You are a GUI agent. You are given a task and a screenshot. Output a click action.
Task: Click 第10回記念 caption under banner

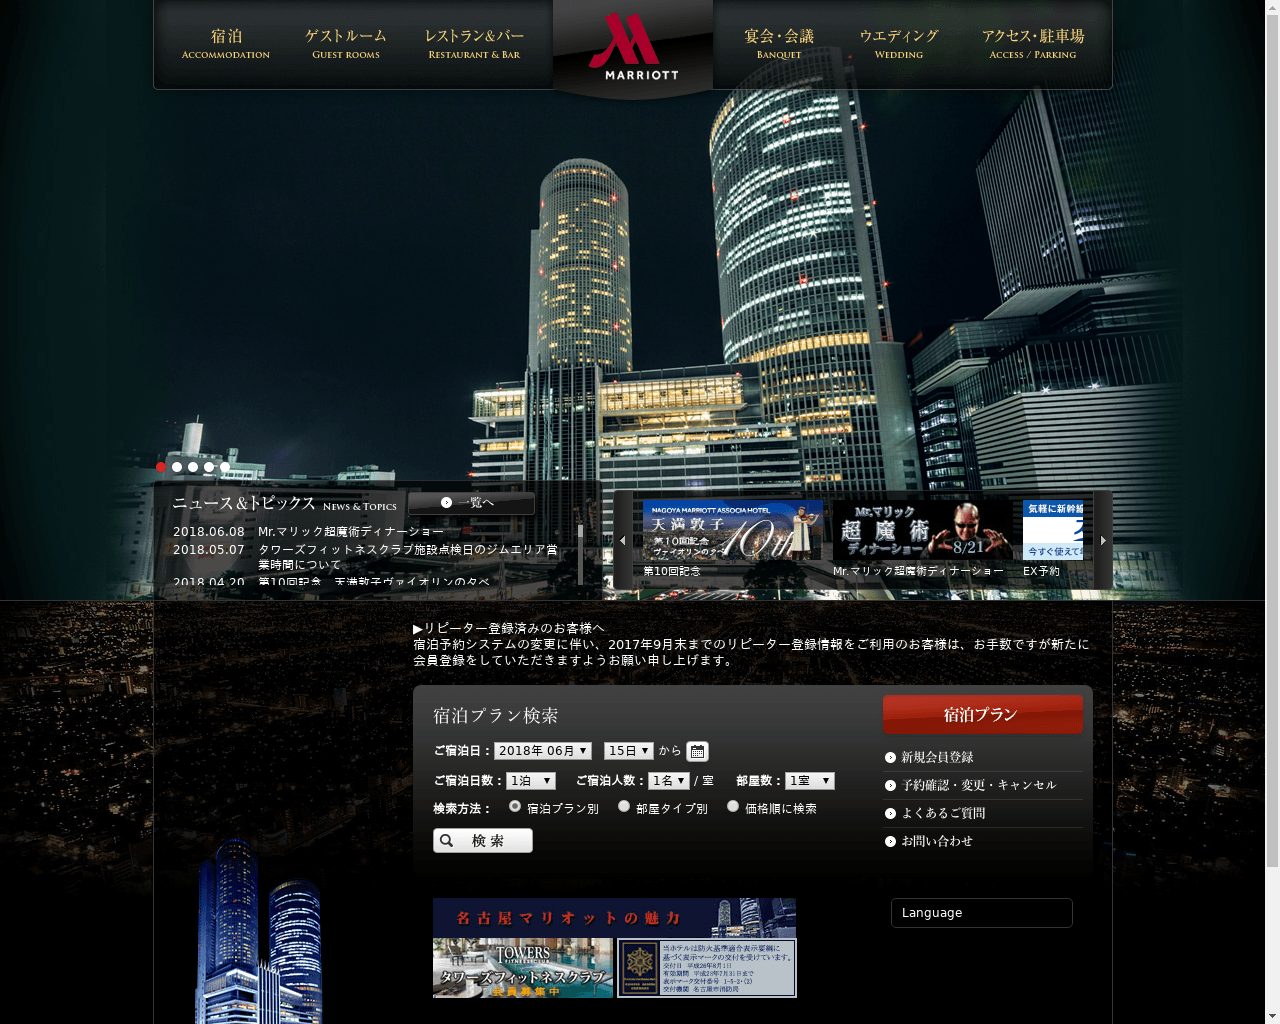click(x=672, y=571)
